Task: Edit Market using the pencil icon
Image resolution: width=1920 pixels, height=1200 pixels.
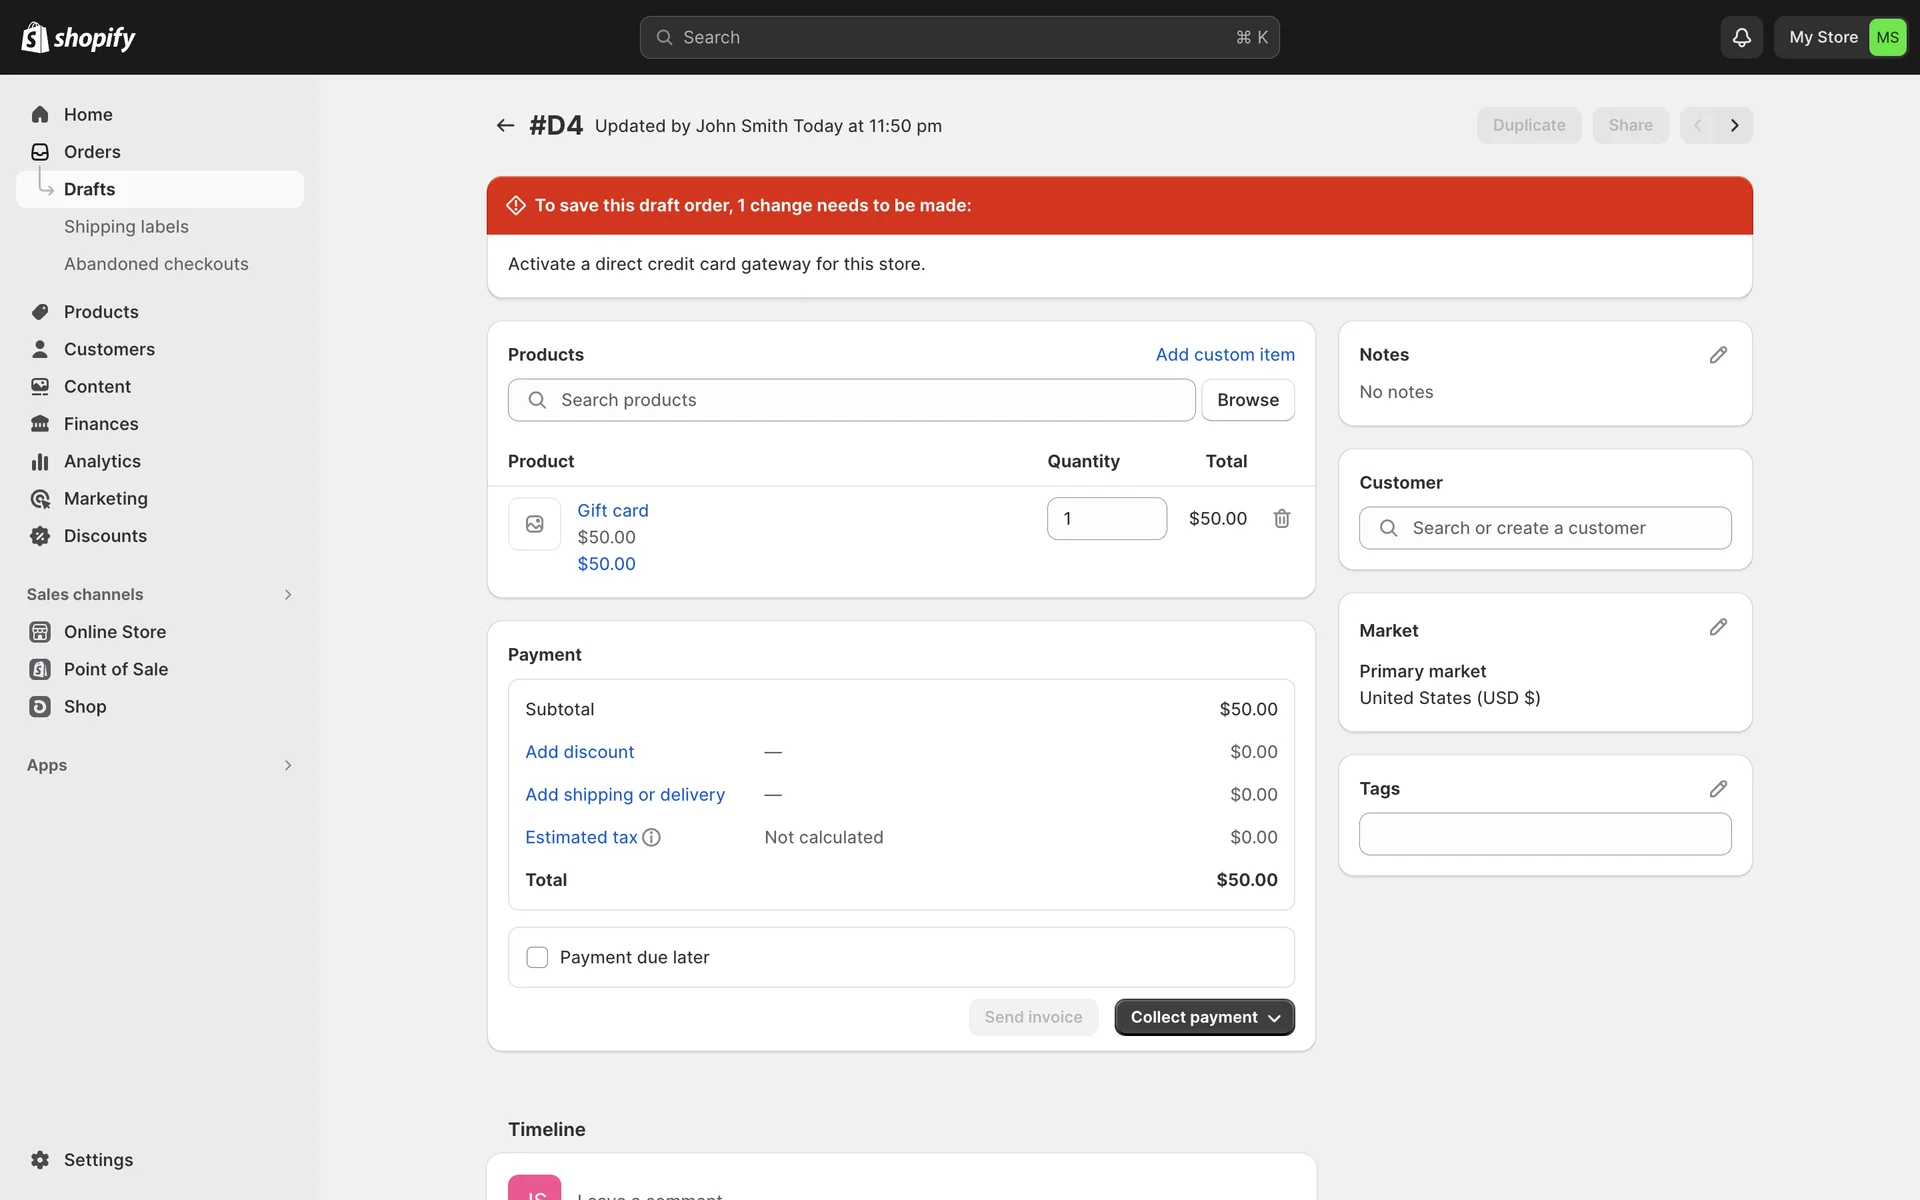Action: pos(1717,627)
